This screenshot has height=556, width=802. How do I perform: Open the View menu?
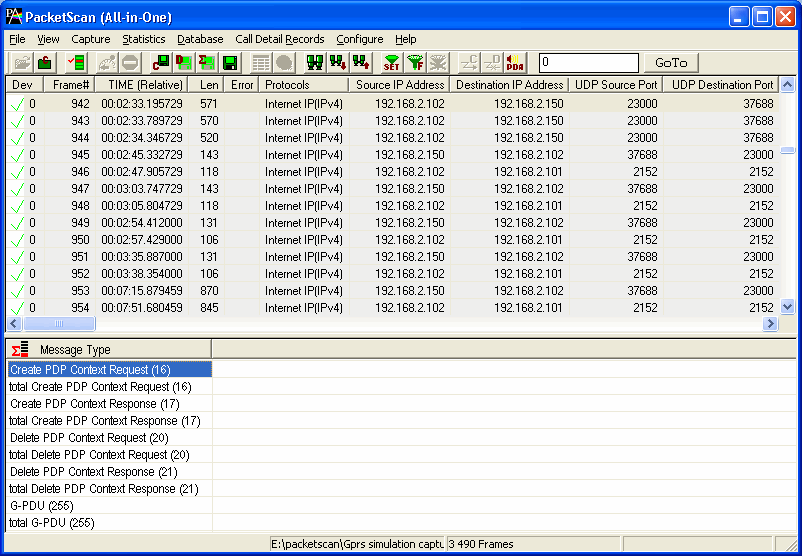pos(48,39)
